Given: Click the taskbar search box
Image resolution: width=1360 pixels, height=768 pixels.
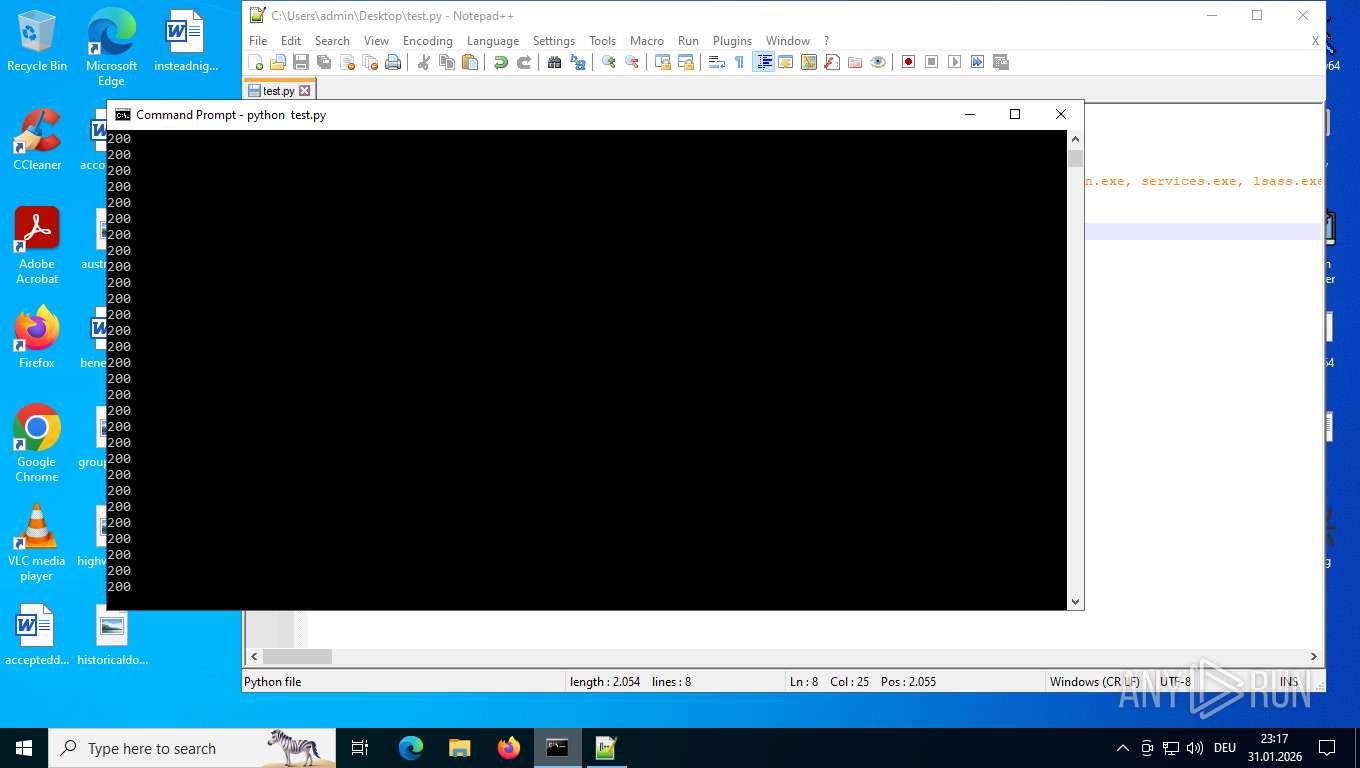Looking at the screenshot, I should (x=193, y=748).
